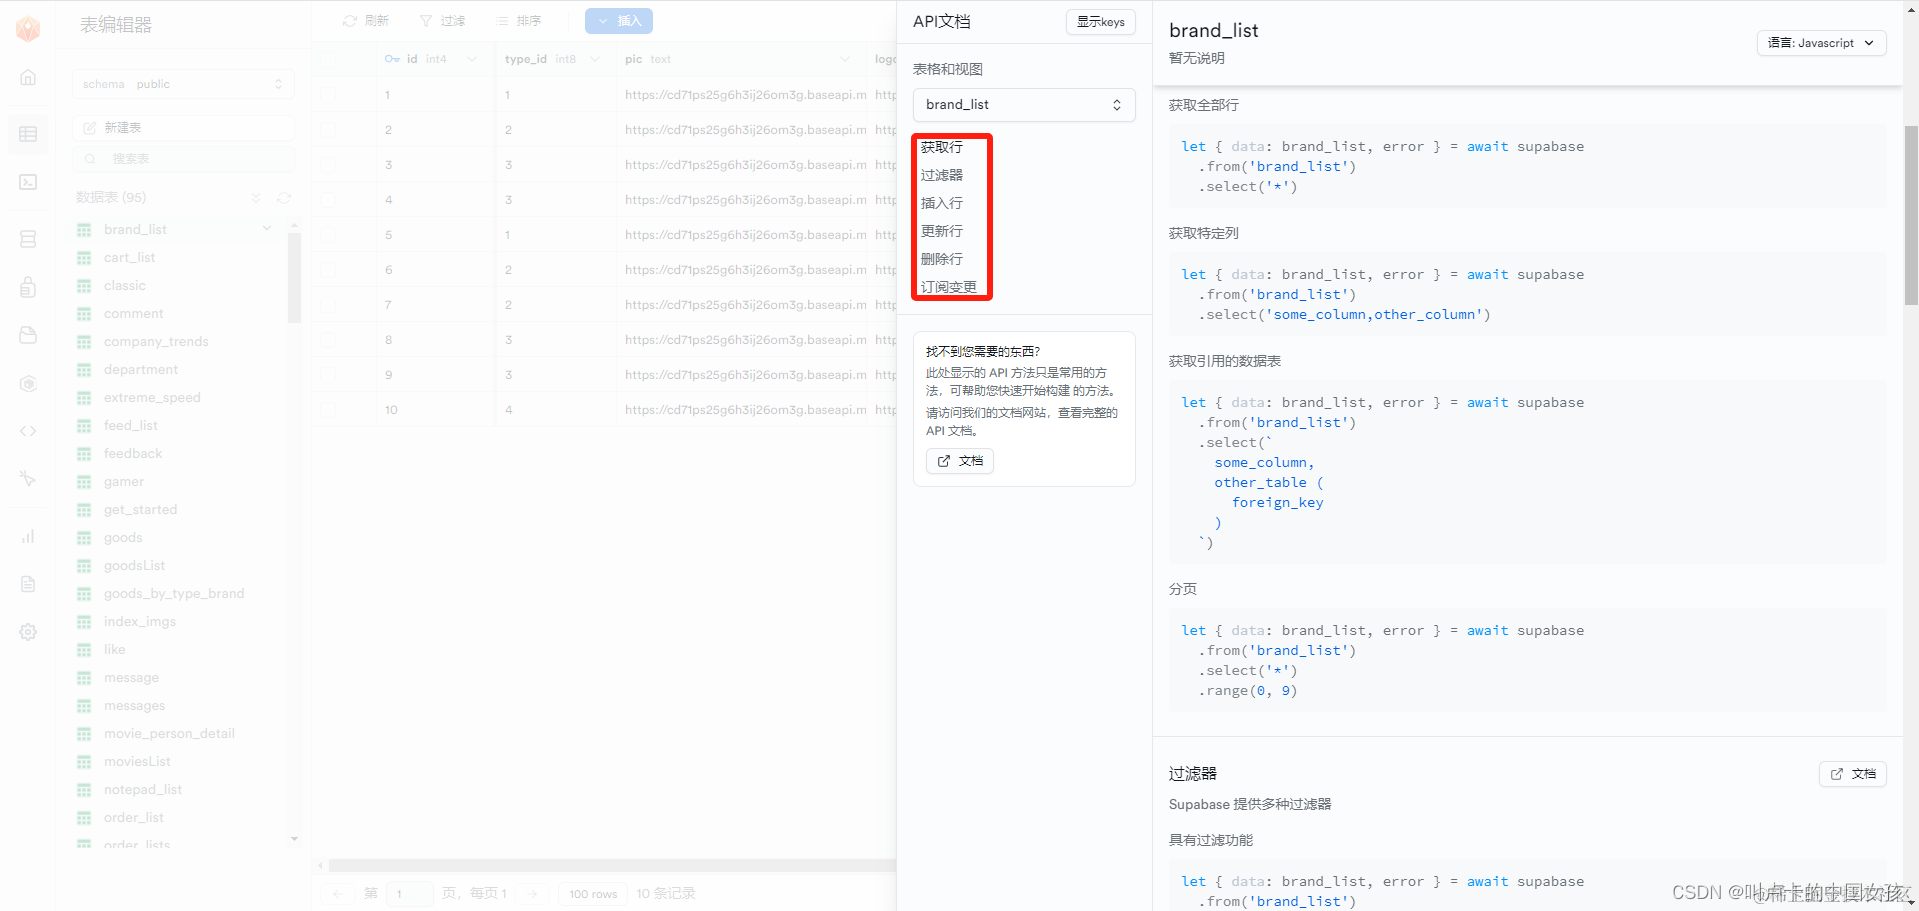Open the Reports bar chart icon
This screenshot has width=1919, height=911.
point(28,537)
